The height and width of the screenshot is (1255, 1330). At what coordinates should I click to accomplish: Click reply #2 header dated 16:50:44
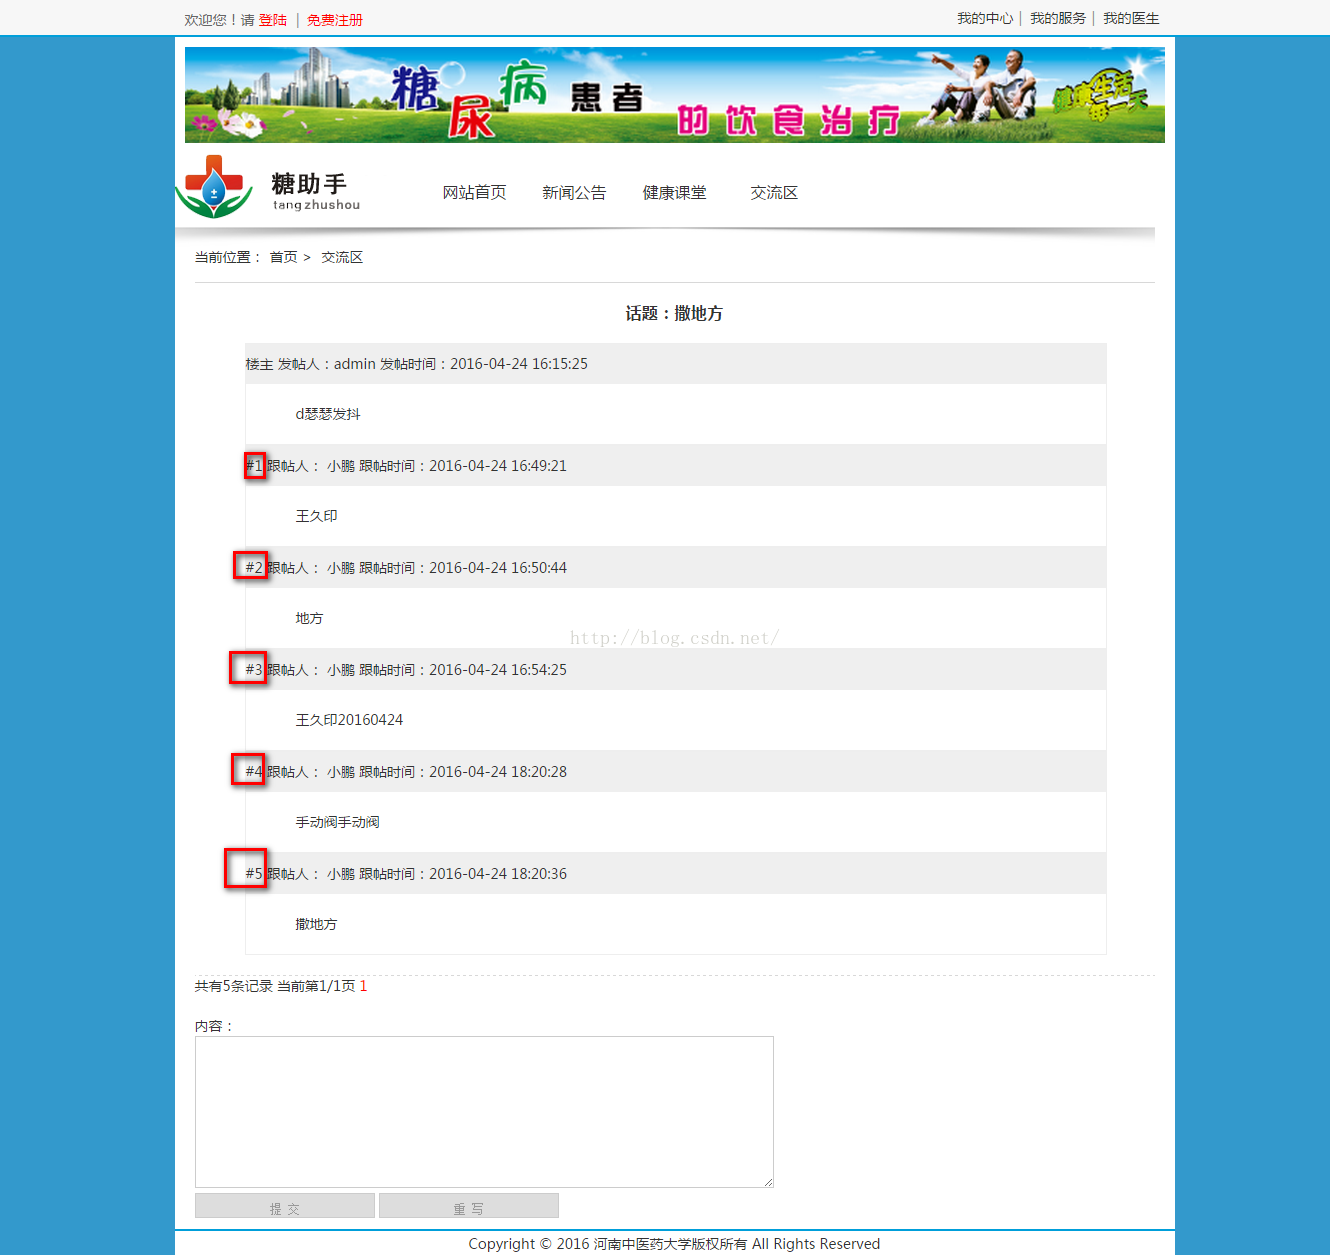tap(676, 568)
